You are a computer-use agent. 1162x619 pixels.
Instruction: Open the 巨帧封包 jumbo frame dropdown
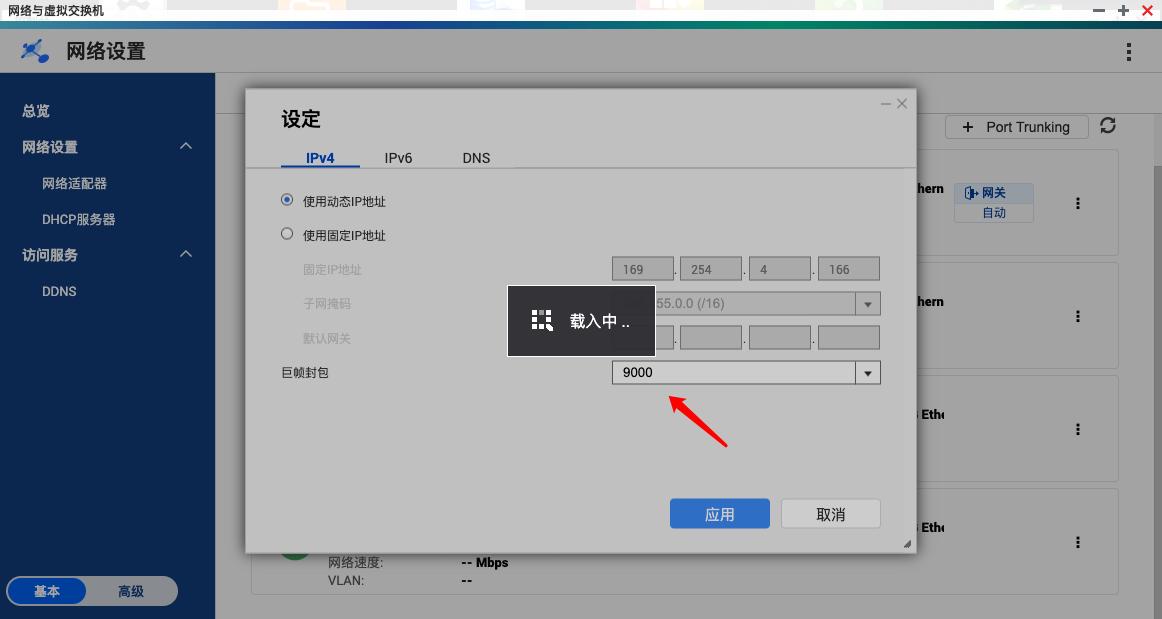868,372
